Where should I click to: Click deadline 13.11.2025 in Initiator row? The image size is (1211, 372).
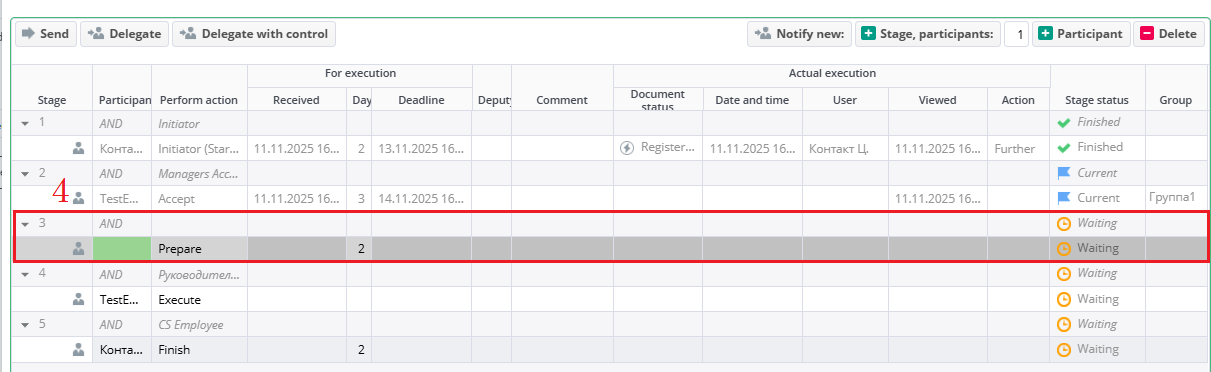click(x=421, y=148)
